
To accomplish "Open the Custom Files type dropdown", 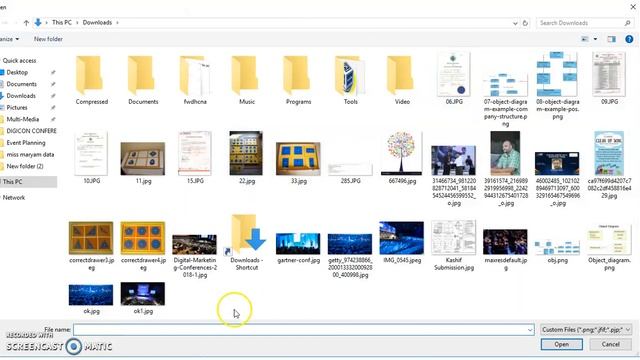I will pyautogui.click(x=586, y=329).
